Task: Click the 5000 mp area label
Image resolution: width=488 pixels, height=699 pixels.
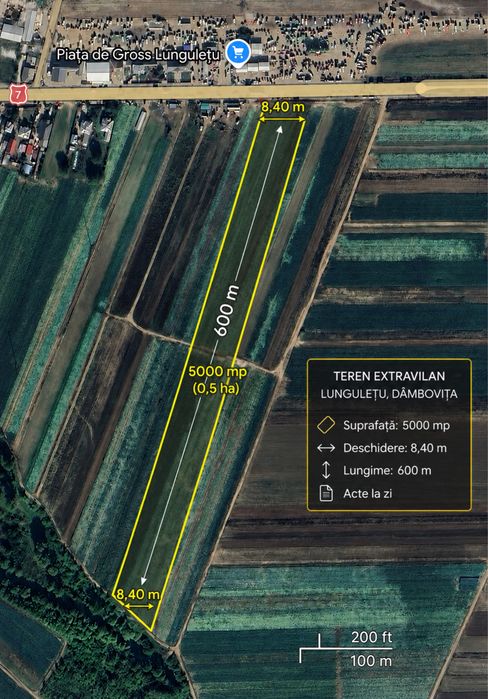Action: (217, 372)
